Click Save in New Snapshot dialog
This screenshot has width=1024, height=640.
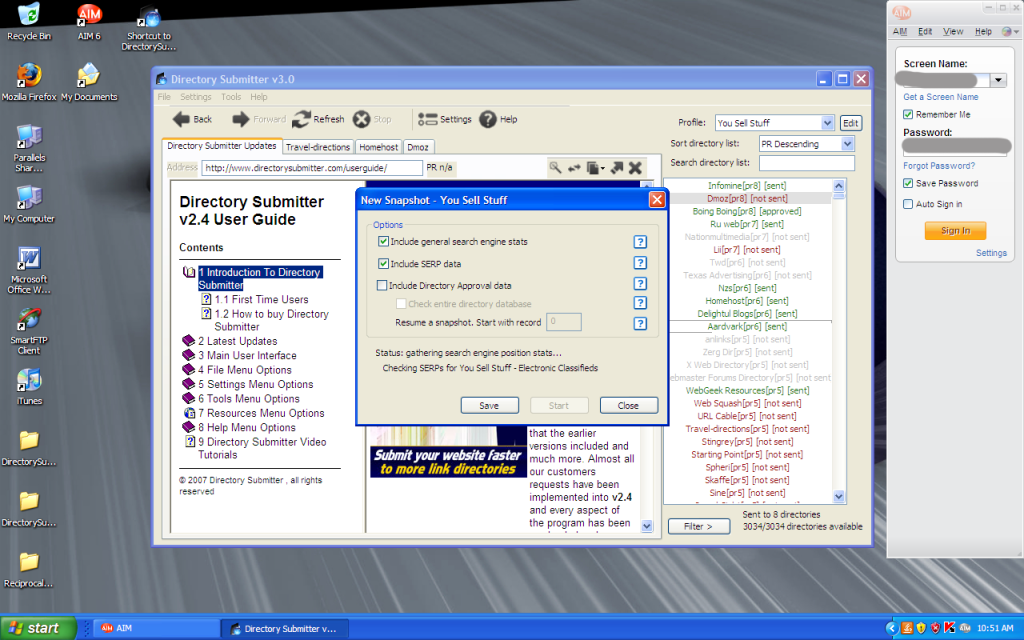[x=489, y=406]
